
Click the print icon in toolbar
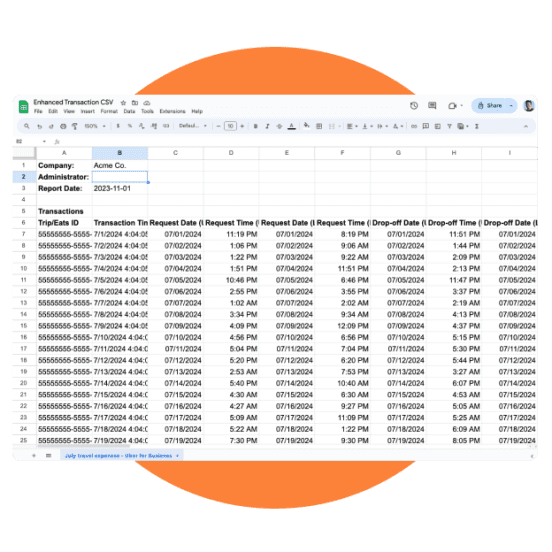63,126
